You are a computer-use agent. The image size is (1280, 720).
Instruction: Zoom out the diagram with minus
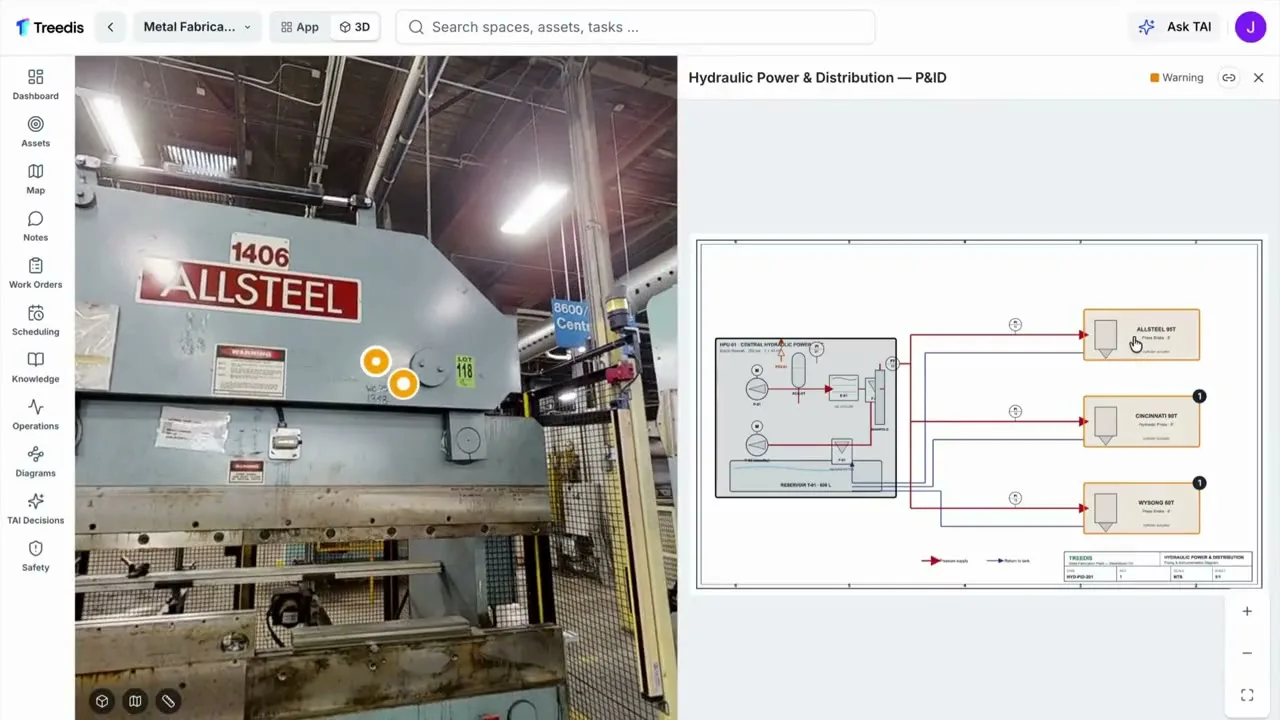(1247, 653)
